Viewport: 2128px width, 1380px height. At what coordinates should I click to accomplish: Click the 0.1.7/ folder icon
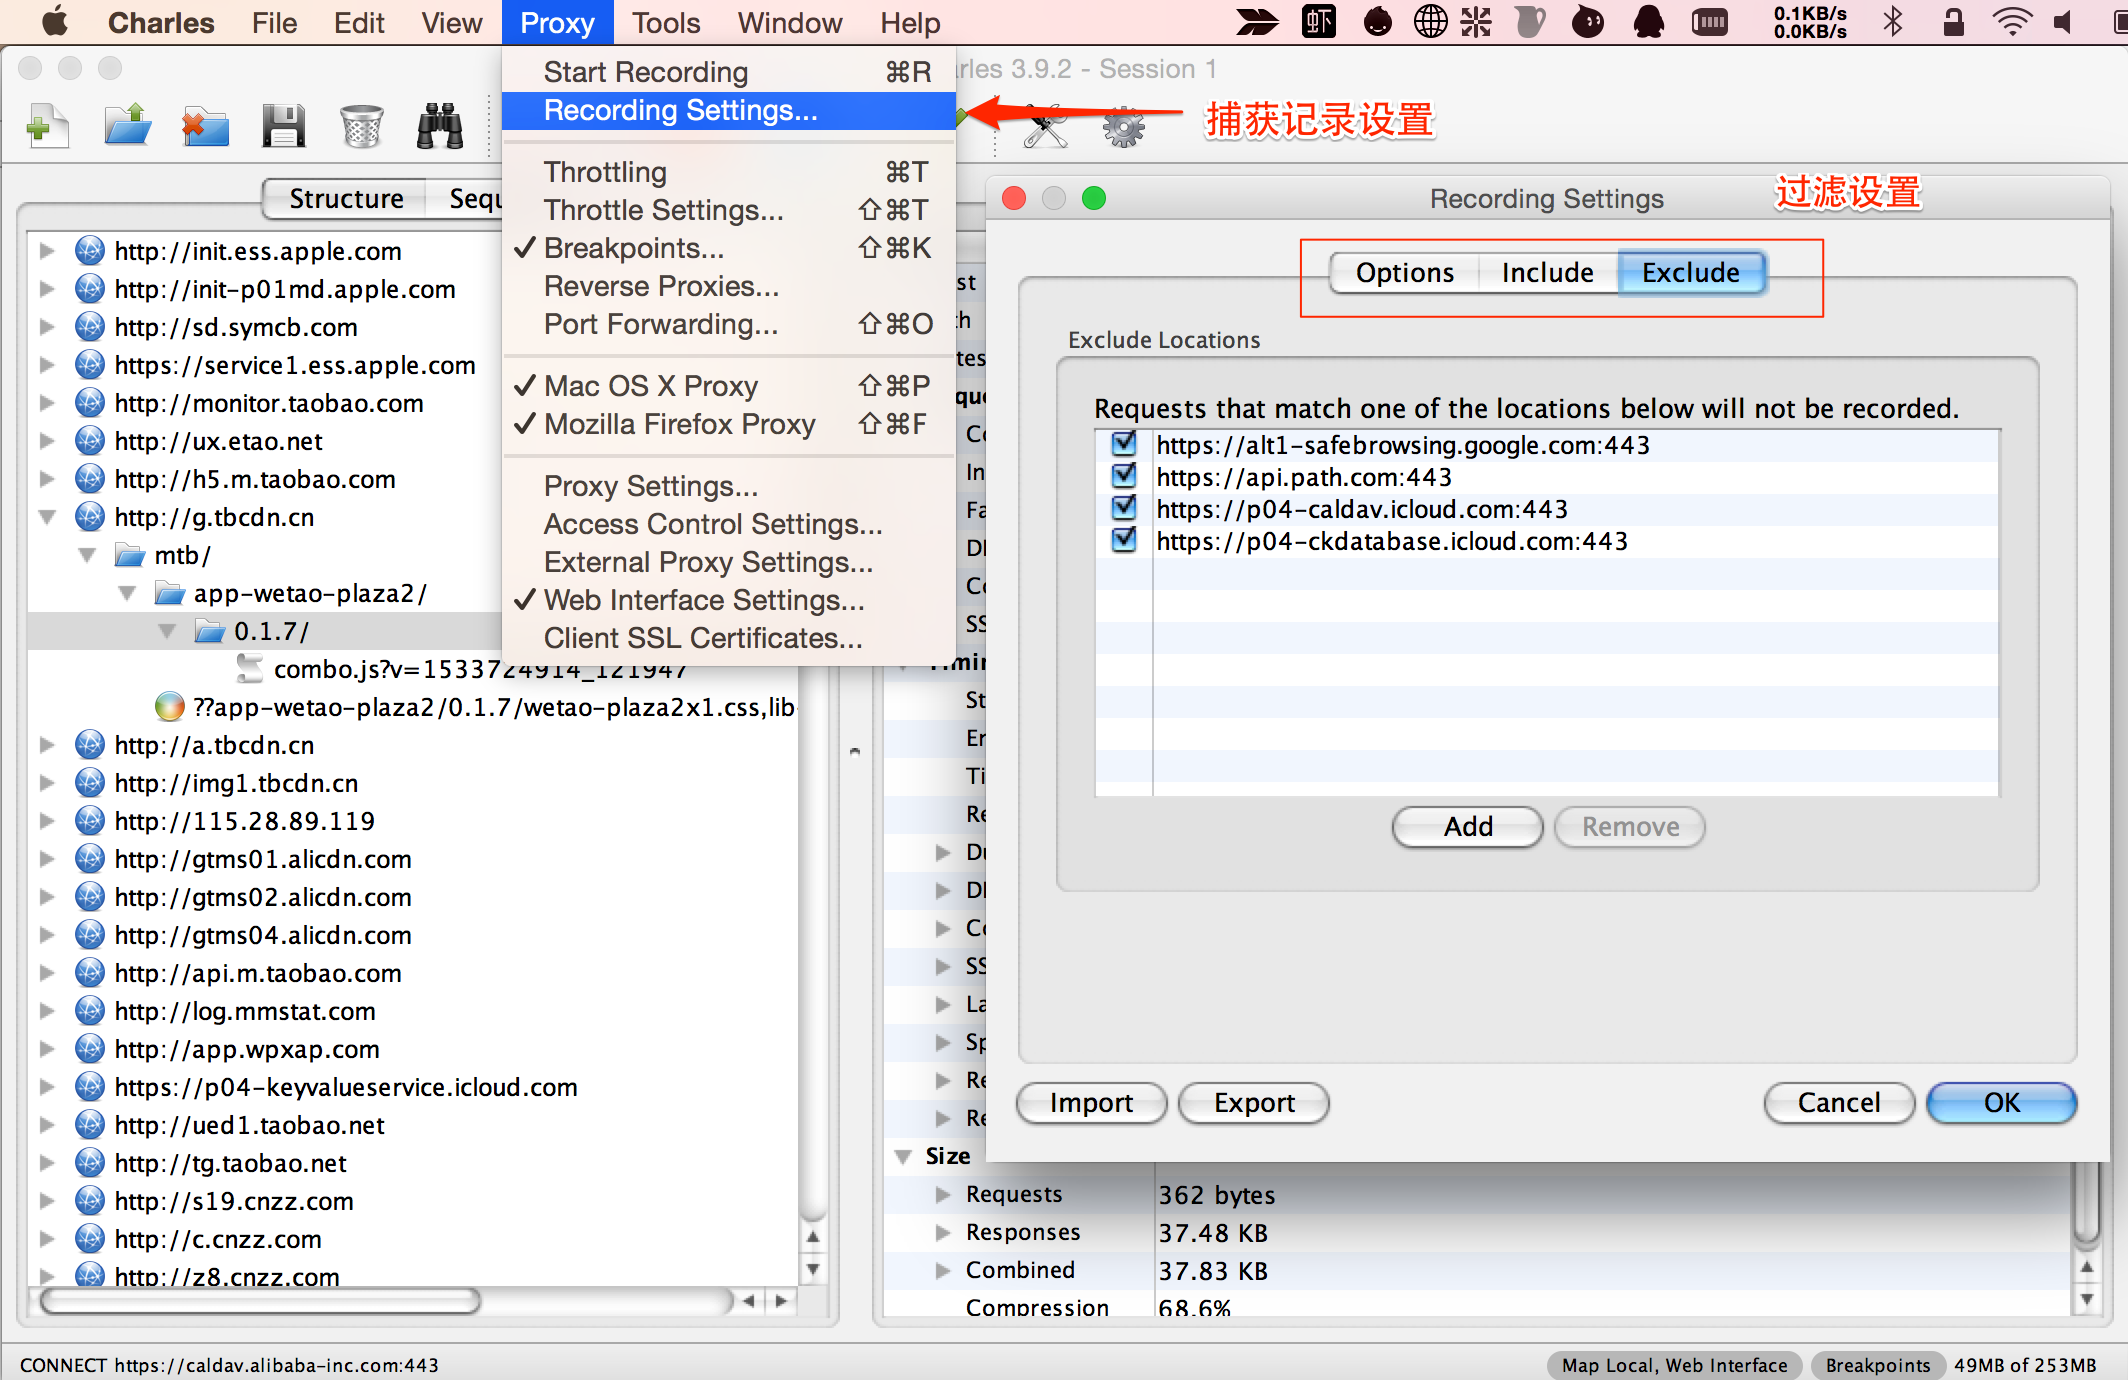point(209,631)
